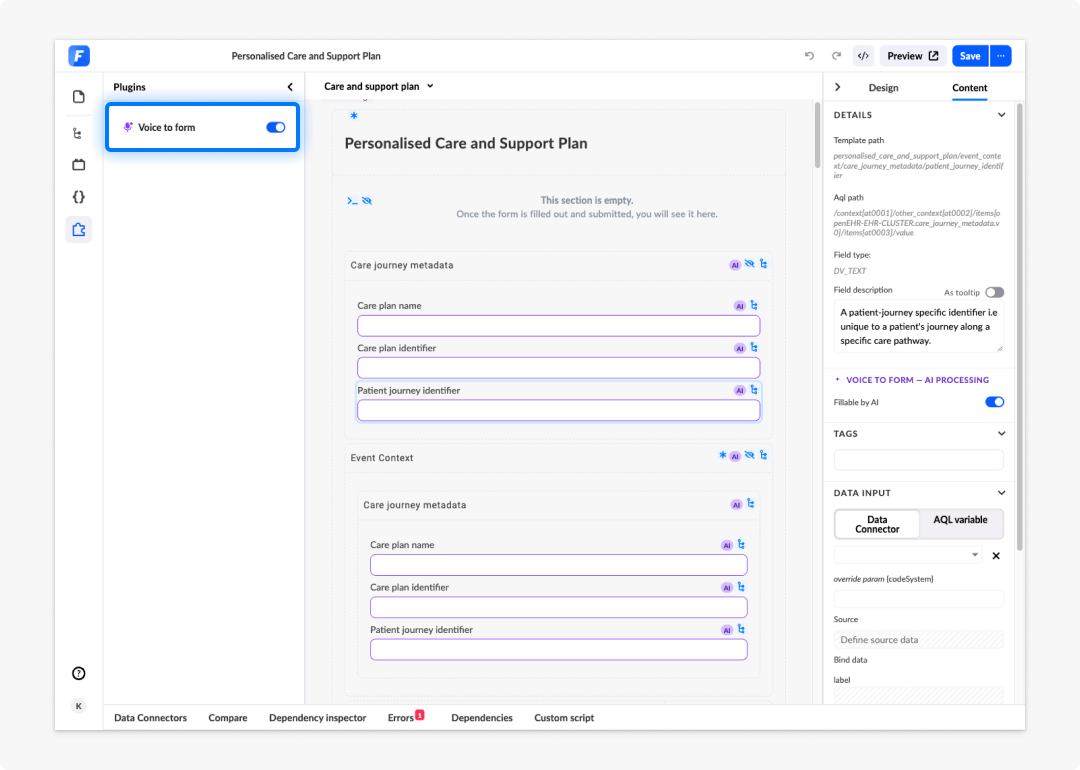Image resolution: width=1080 pixels, height=770 pixels.
Task: Click the right properties panel scrollbar
Action: 1019,327
